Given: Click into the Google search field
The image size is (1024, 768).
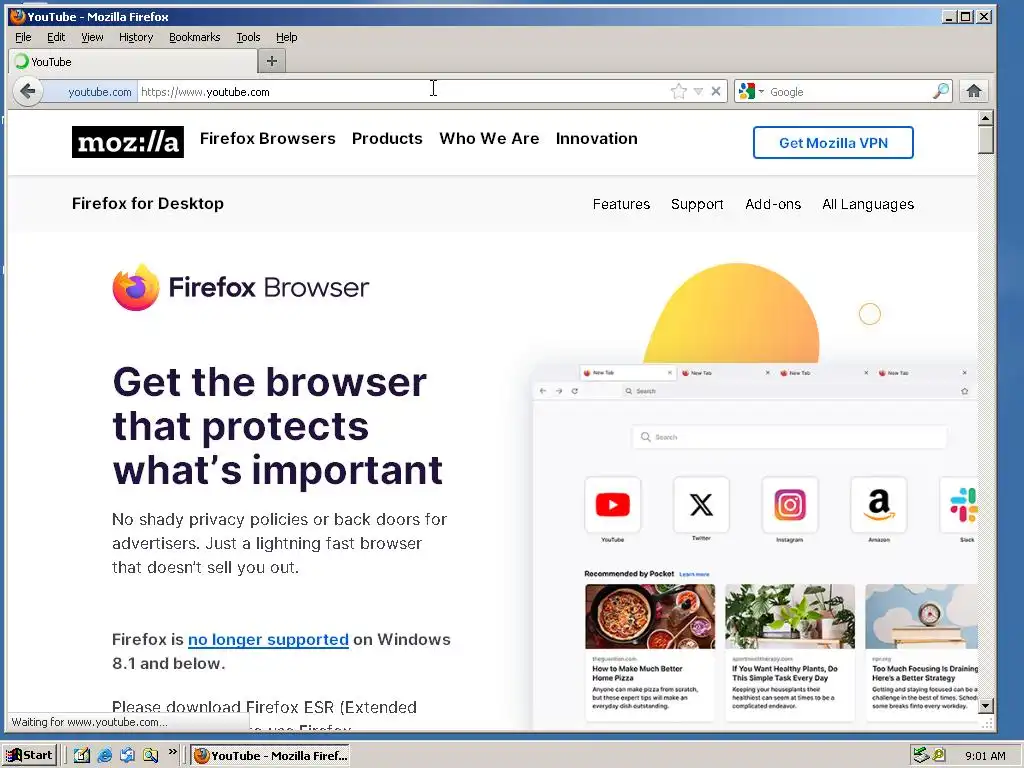Looking at the screenshot, I should [849, 91].
